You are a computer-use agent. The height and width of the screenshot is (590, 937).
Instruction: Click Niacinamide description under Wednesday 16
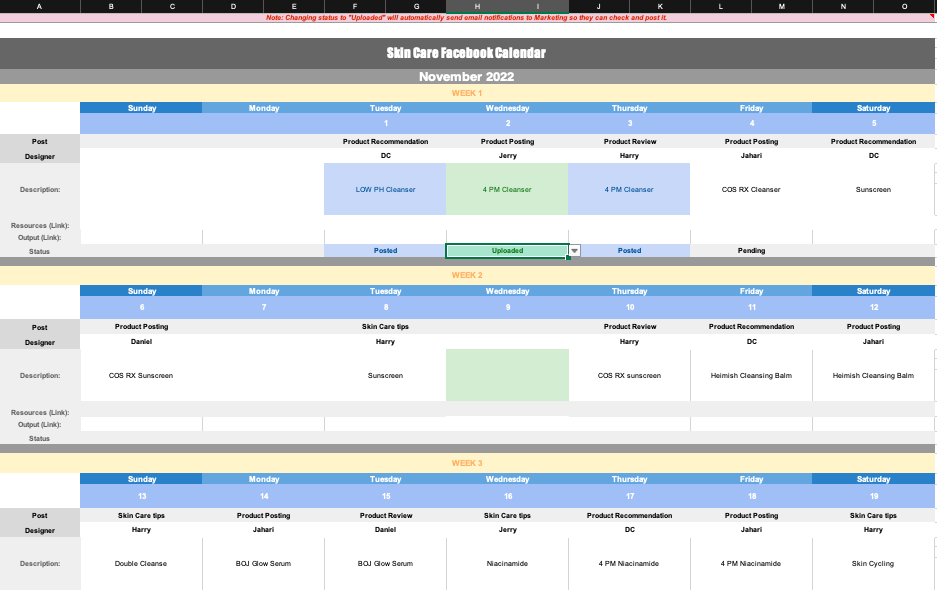coord(507,564)
